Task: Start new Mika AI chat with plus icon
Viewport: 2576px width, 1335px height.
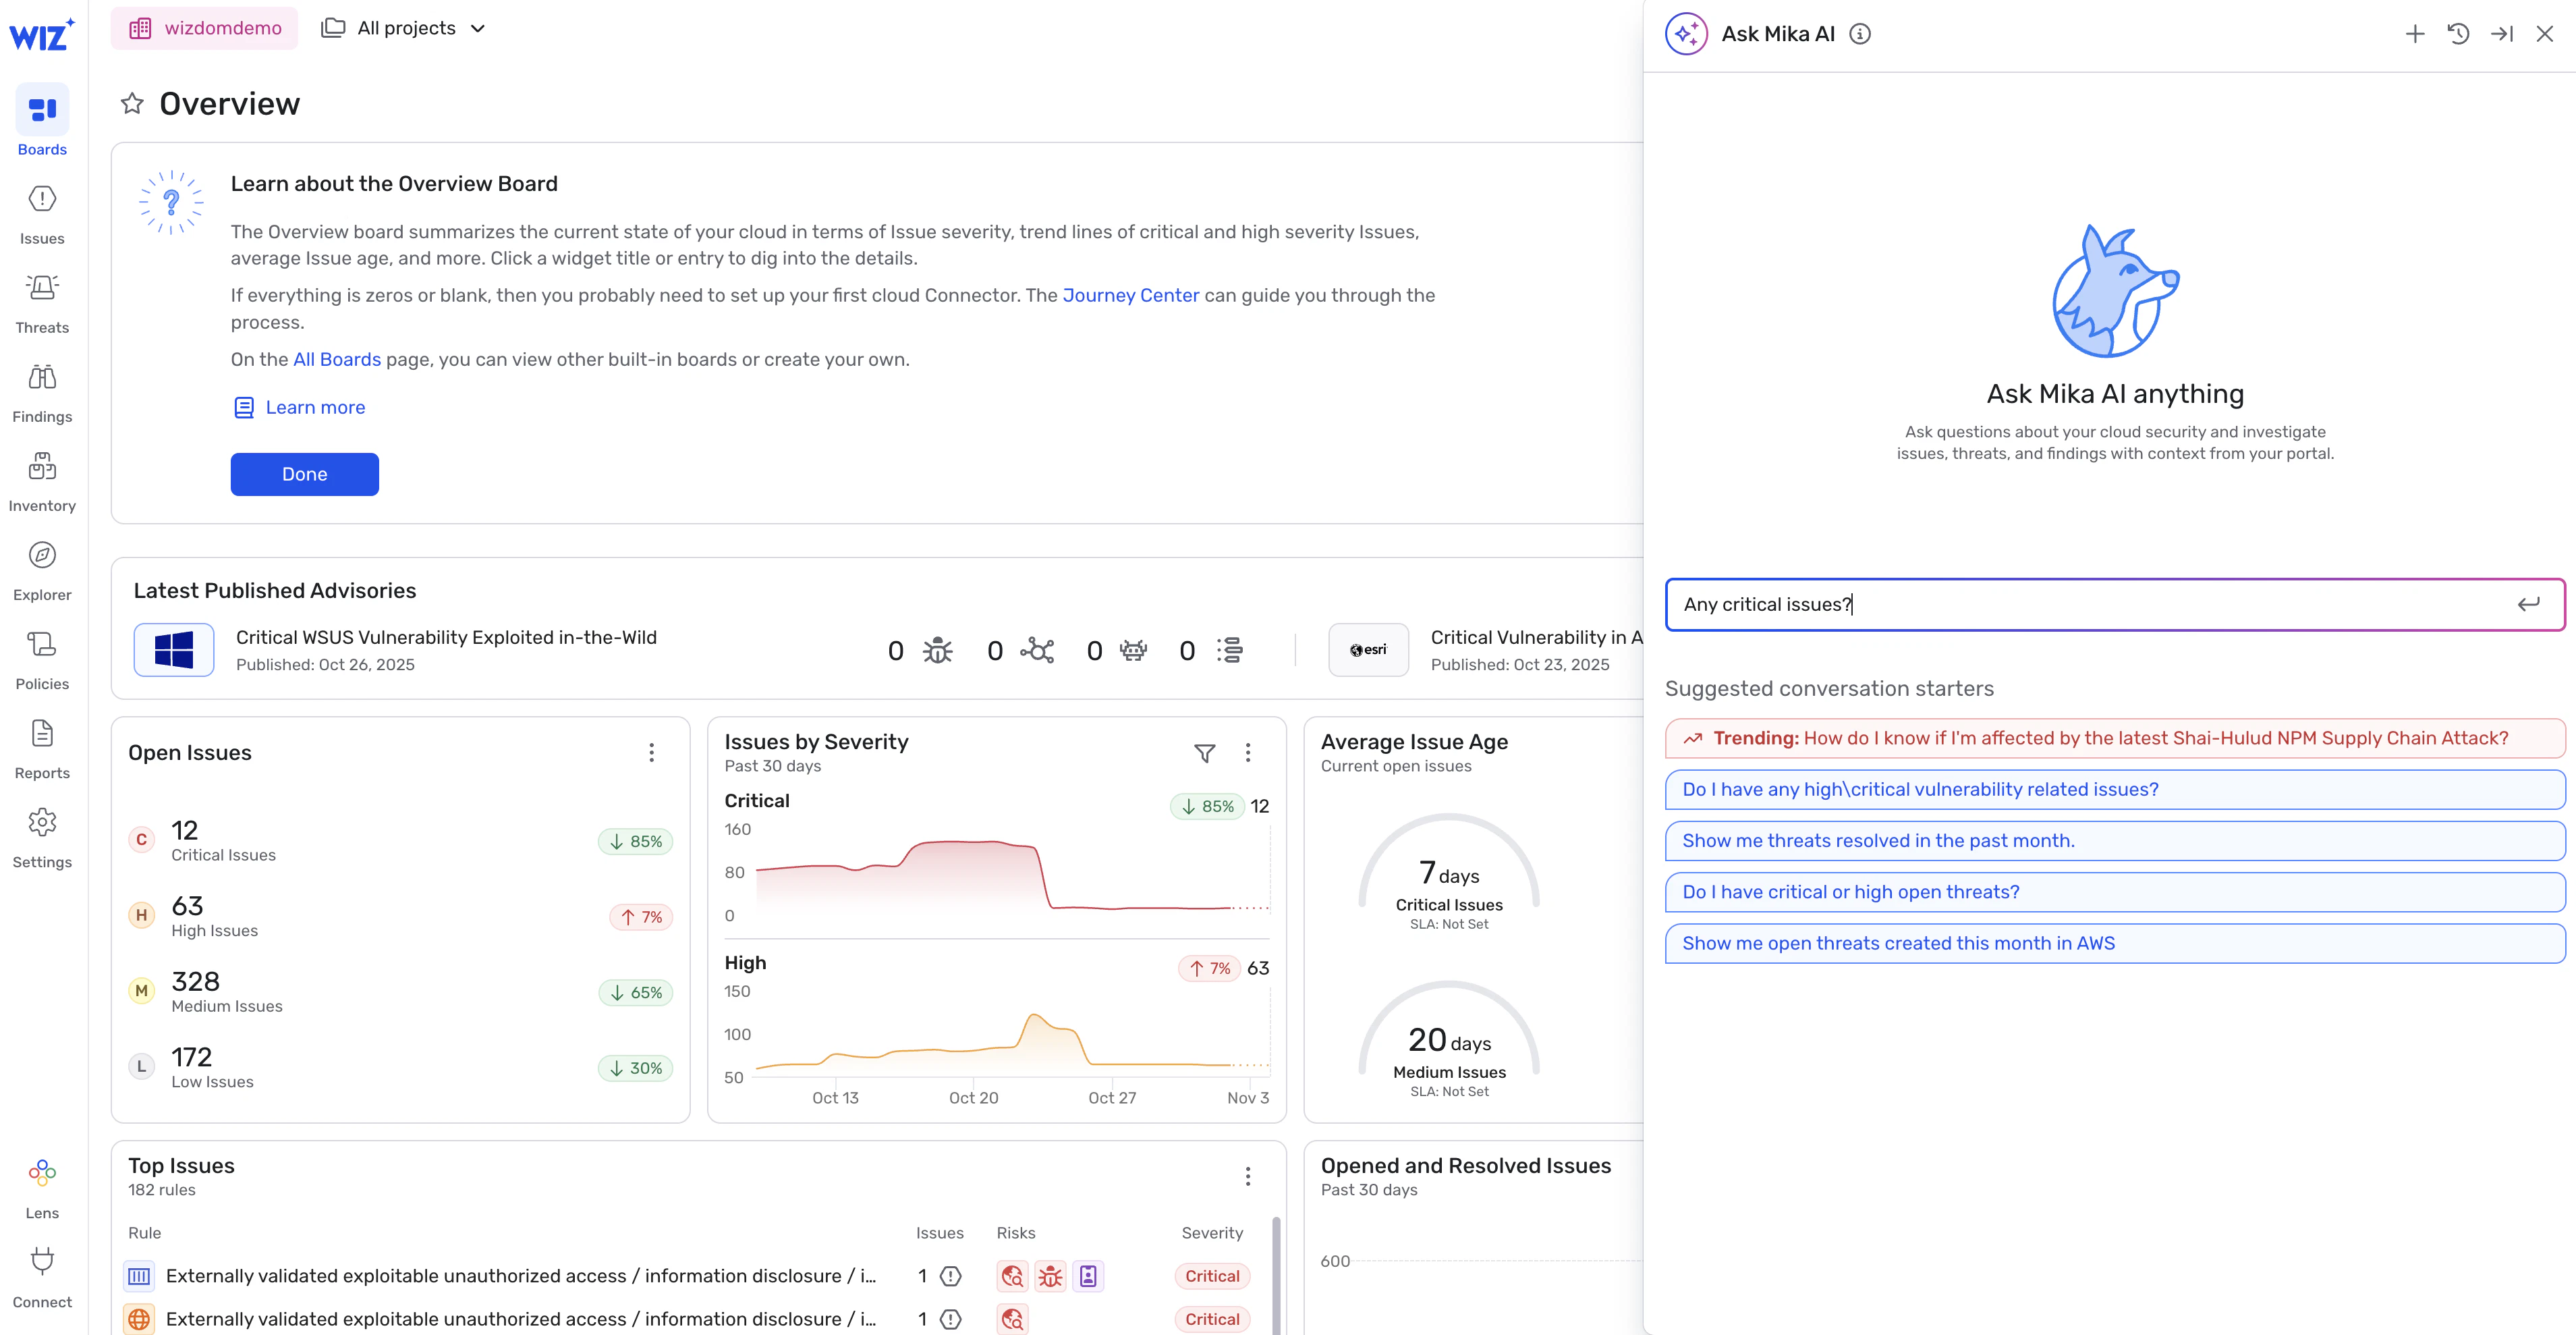Action: point(2414,34)
